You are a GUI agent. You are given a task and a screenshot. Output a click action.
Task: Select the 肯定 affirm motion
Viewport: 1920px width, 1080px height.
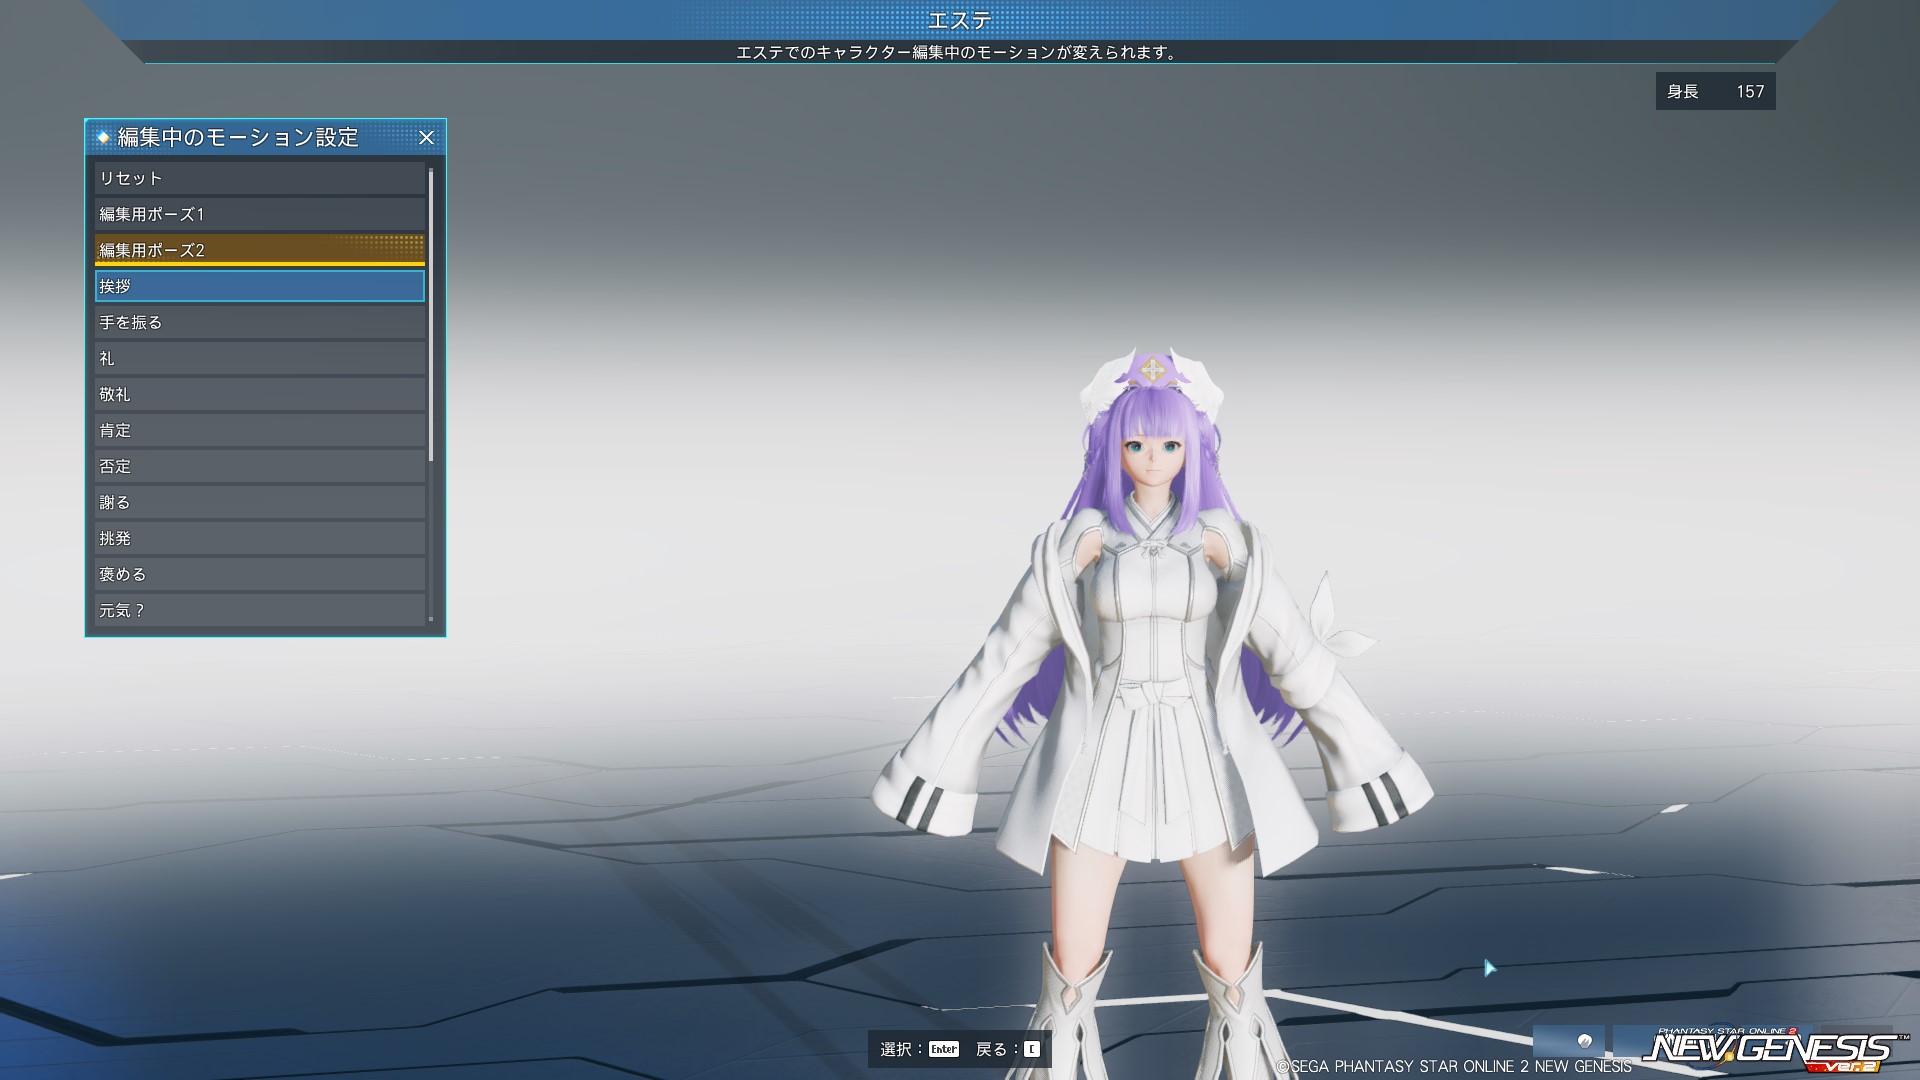point(260,430)
